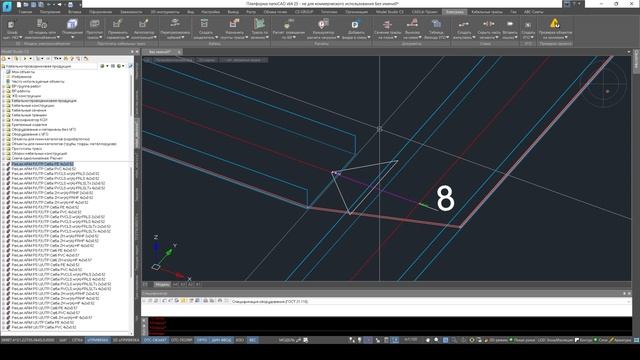Toggle оПРИВЯЗКА object snap in status bar
Image resolution: width=640 pixels, height=360 pixels.
point(98,340)
